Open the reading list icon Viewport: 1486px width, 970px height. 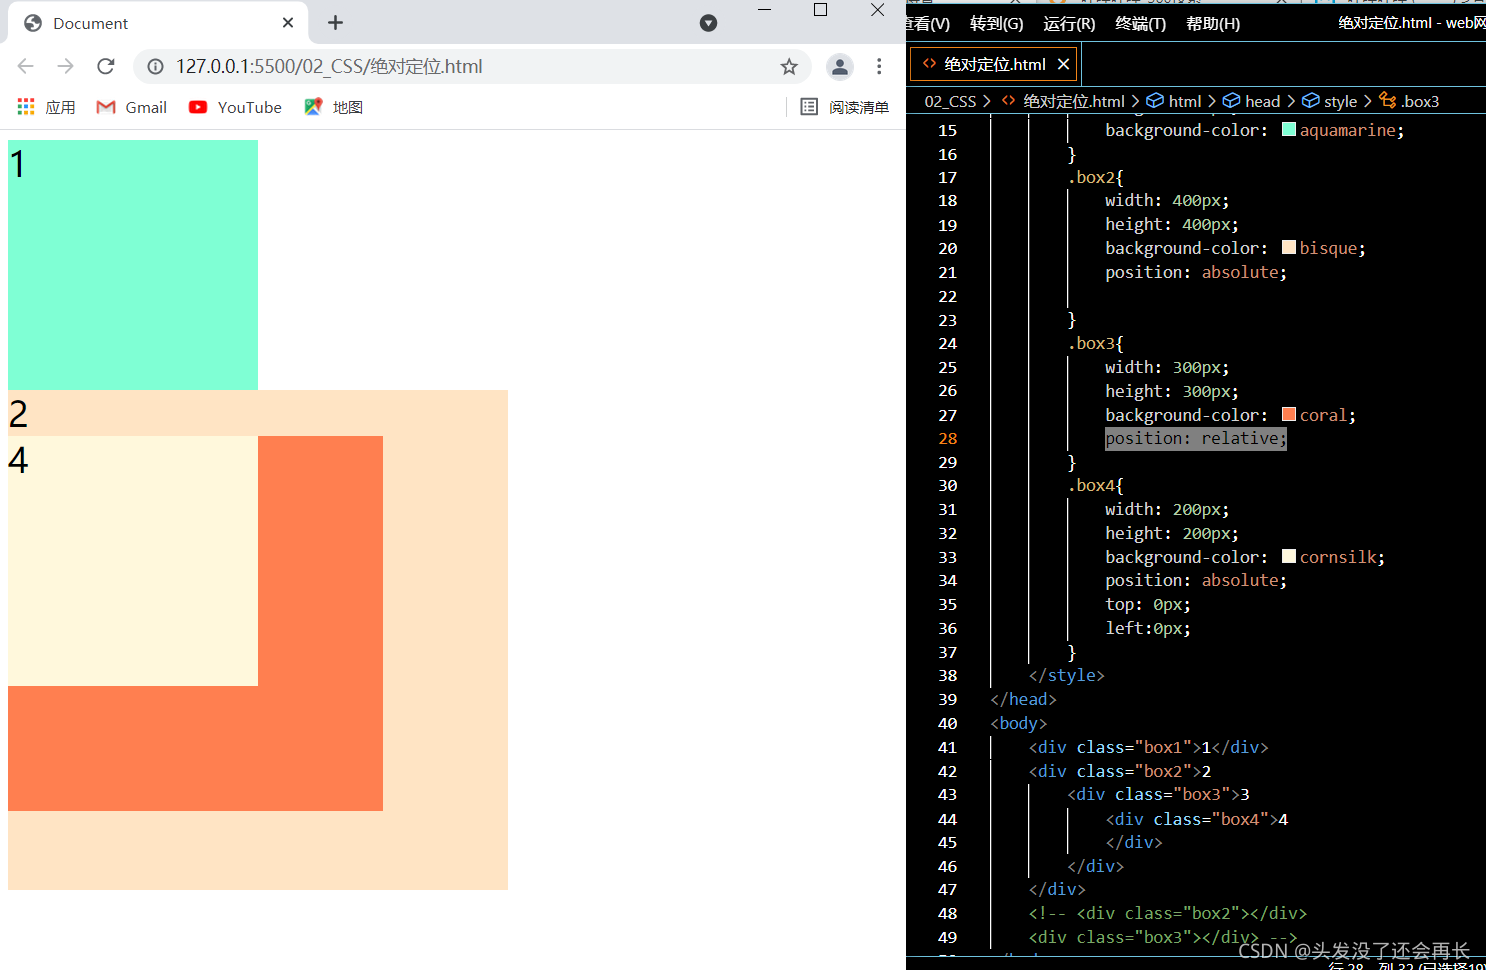click(x=809, y=107)
